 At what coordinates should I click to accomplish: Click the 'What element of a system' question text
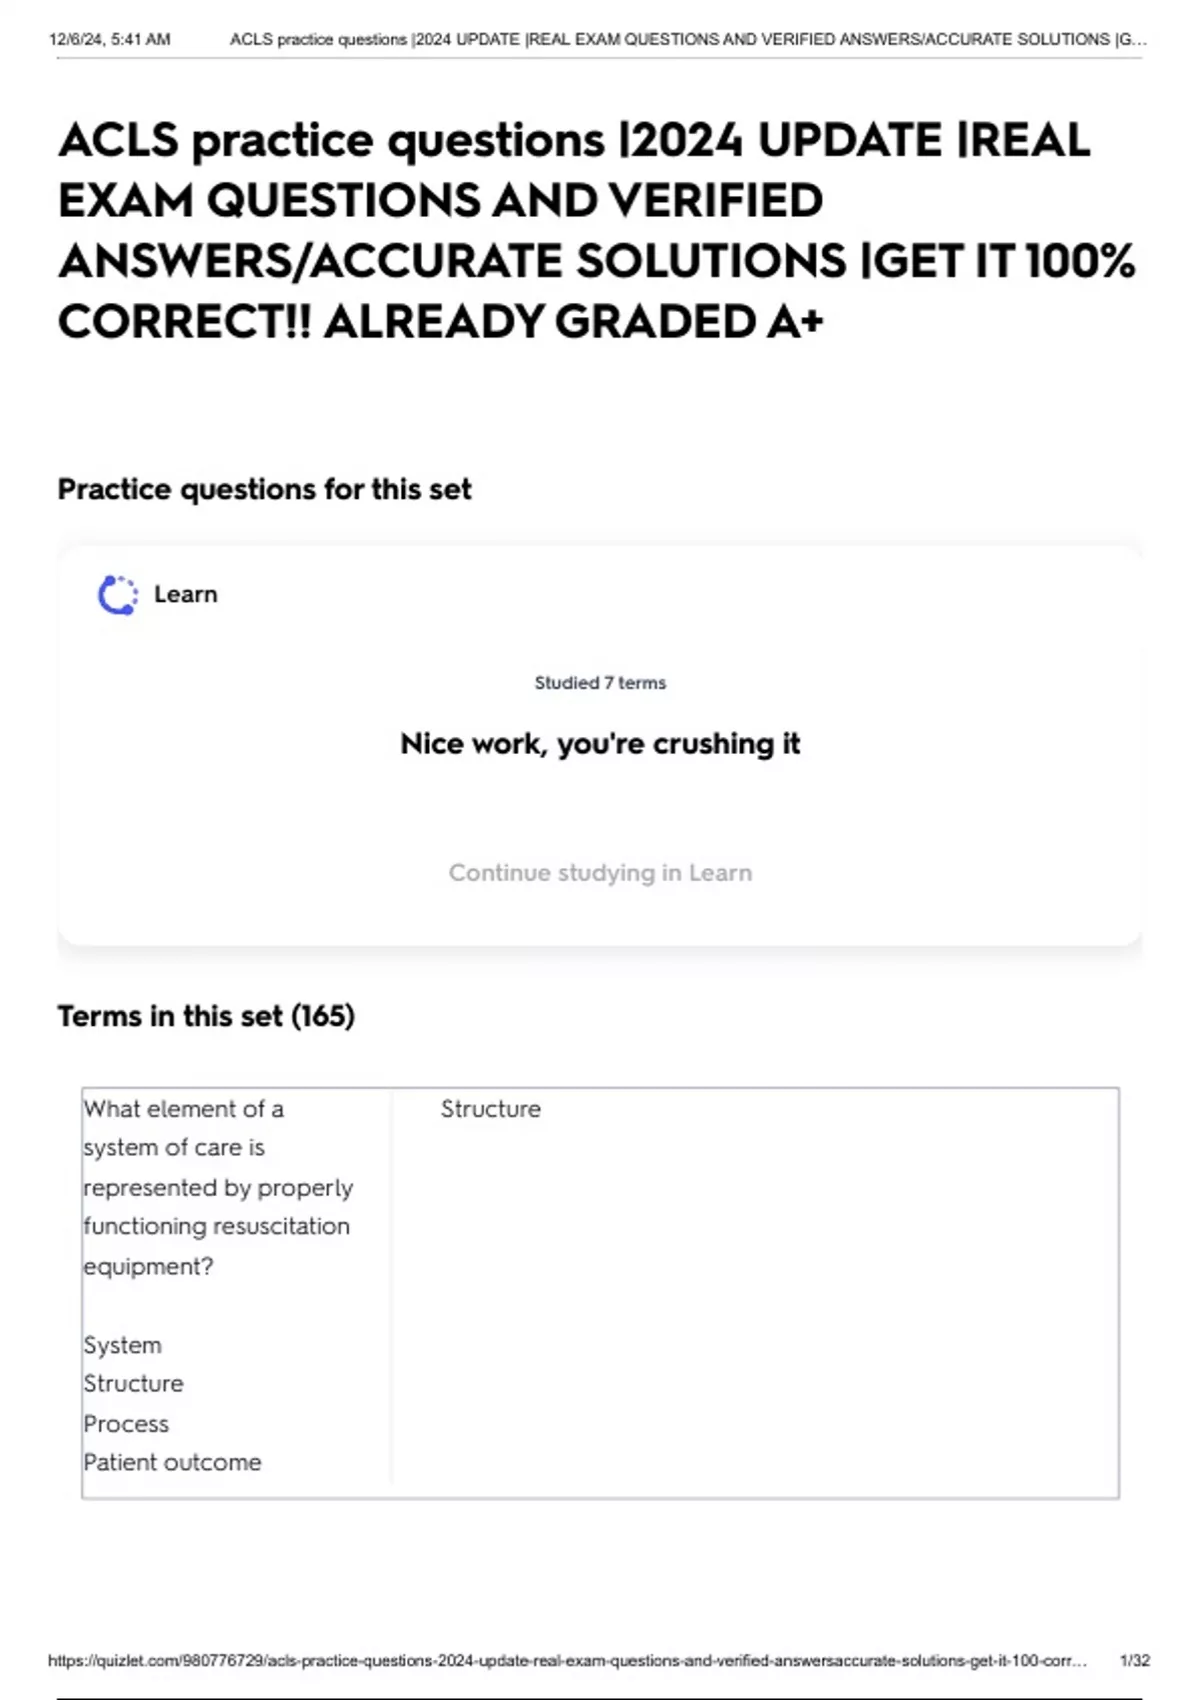217,1187
